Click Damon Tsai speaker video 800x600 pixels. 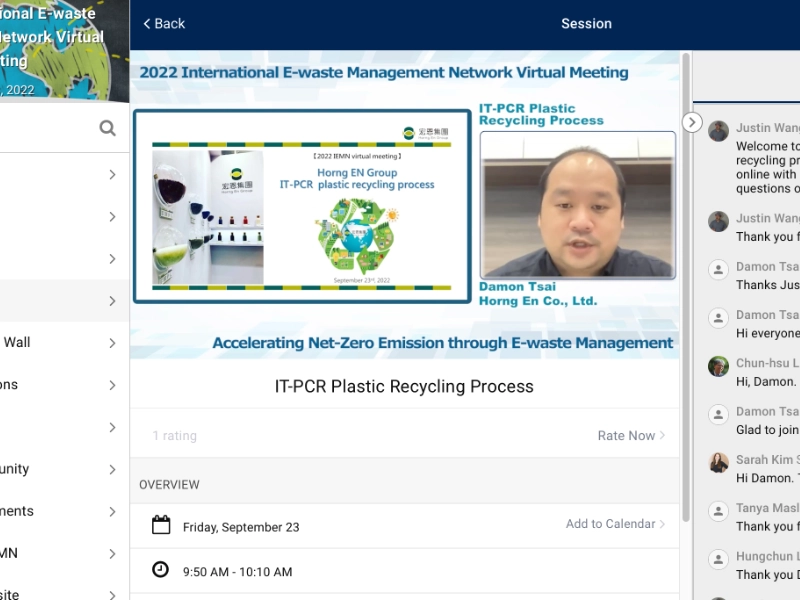(577, 205)
